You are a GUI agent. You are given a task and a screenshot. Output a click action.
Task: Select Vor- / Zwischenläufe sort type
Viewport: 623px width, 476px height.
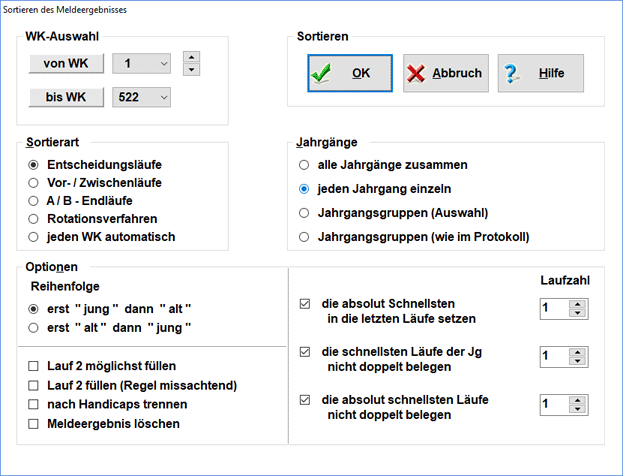coord(34,182)
